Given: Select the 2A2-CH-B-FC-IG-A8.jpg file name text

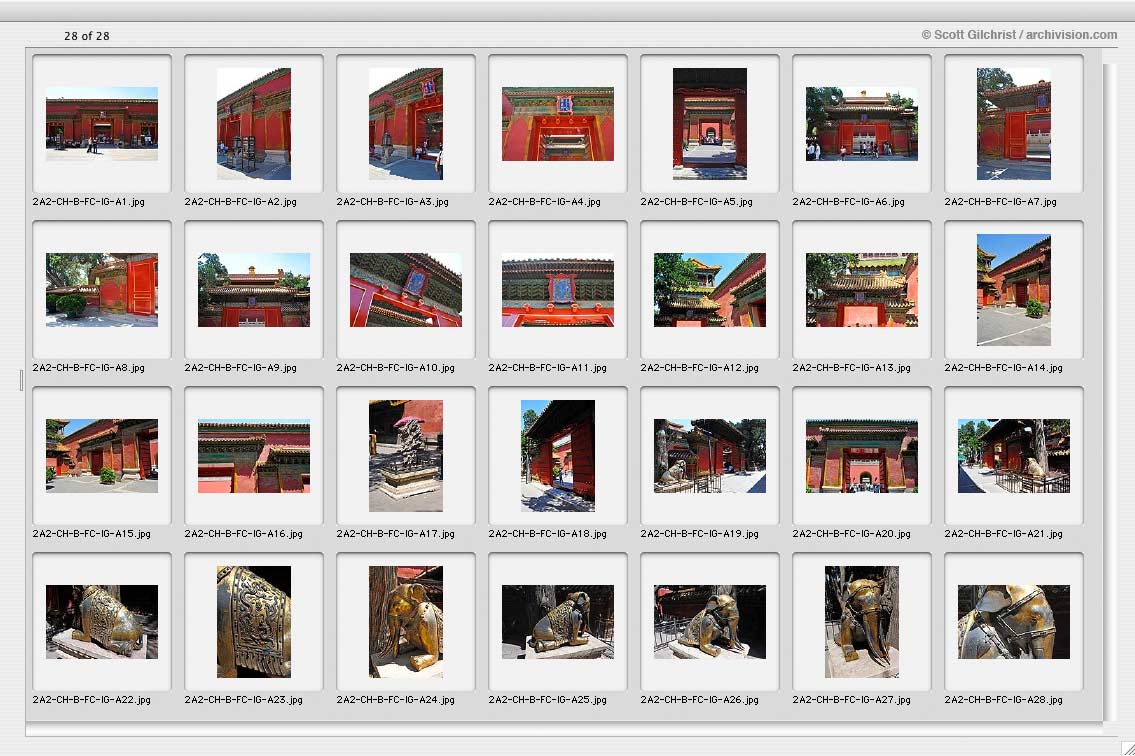Looking at the screenshot, I should click(x=88, y=368).
